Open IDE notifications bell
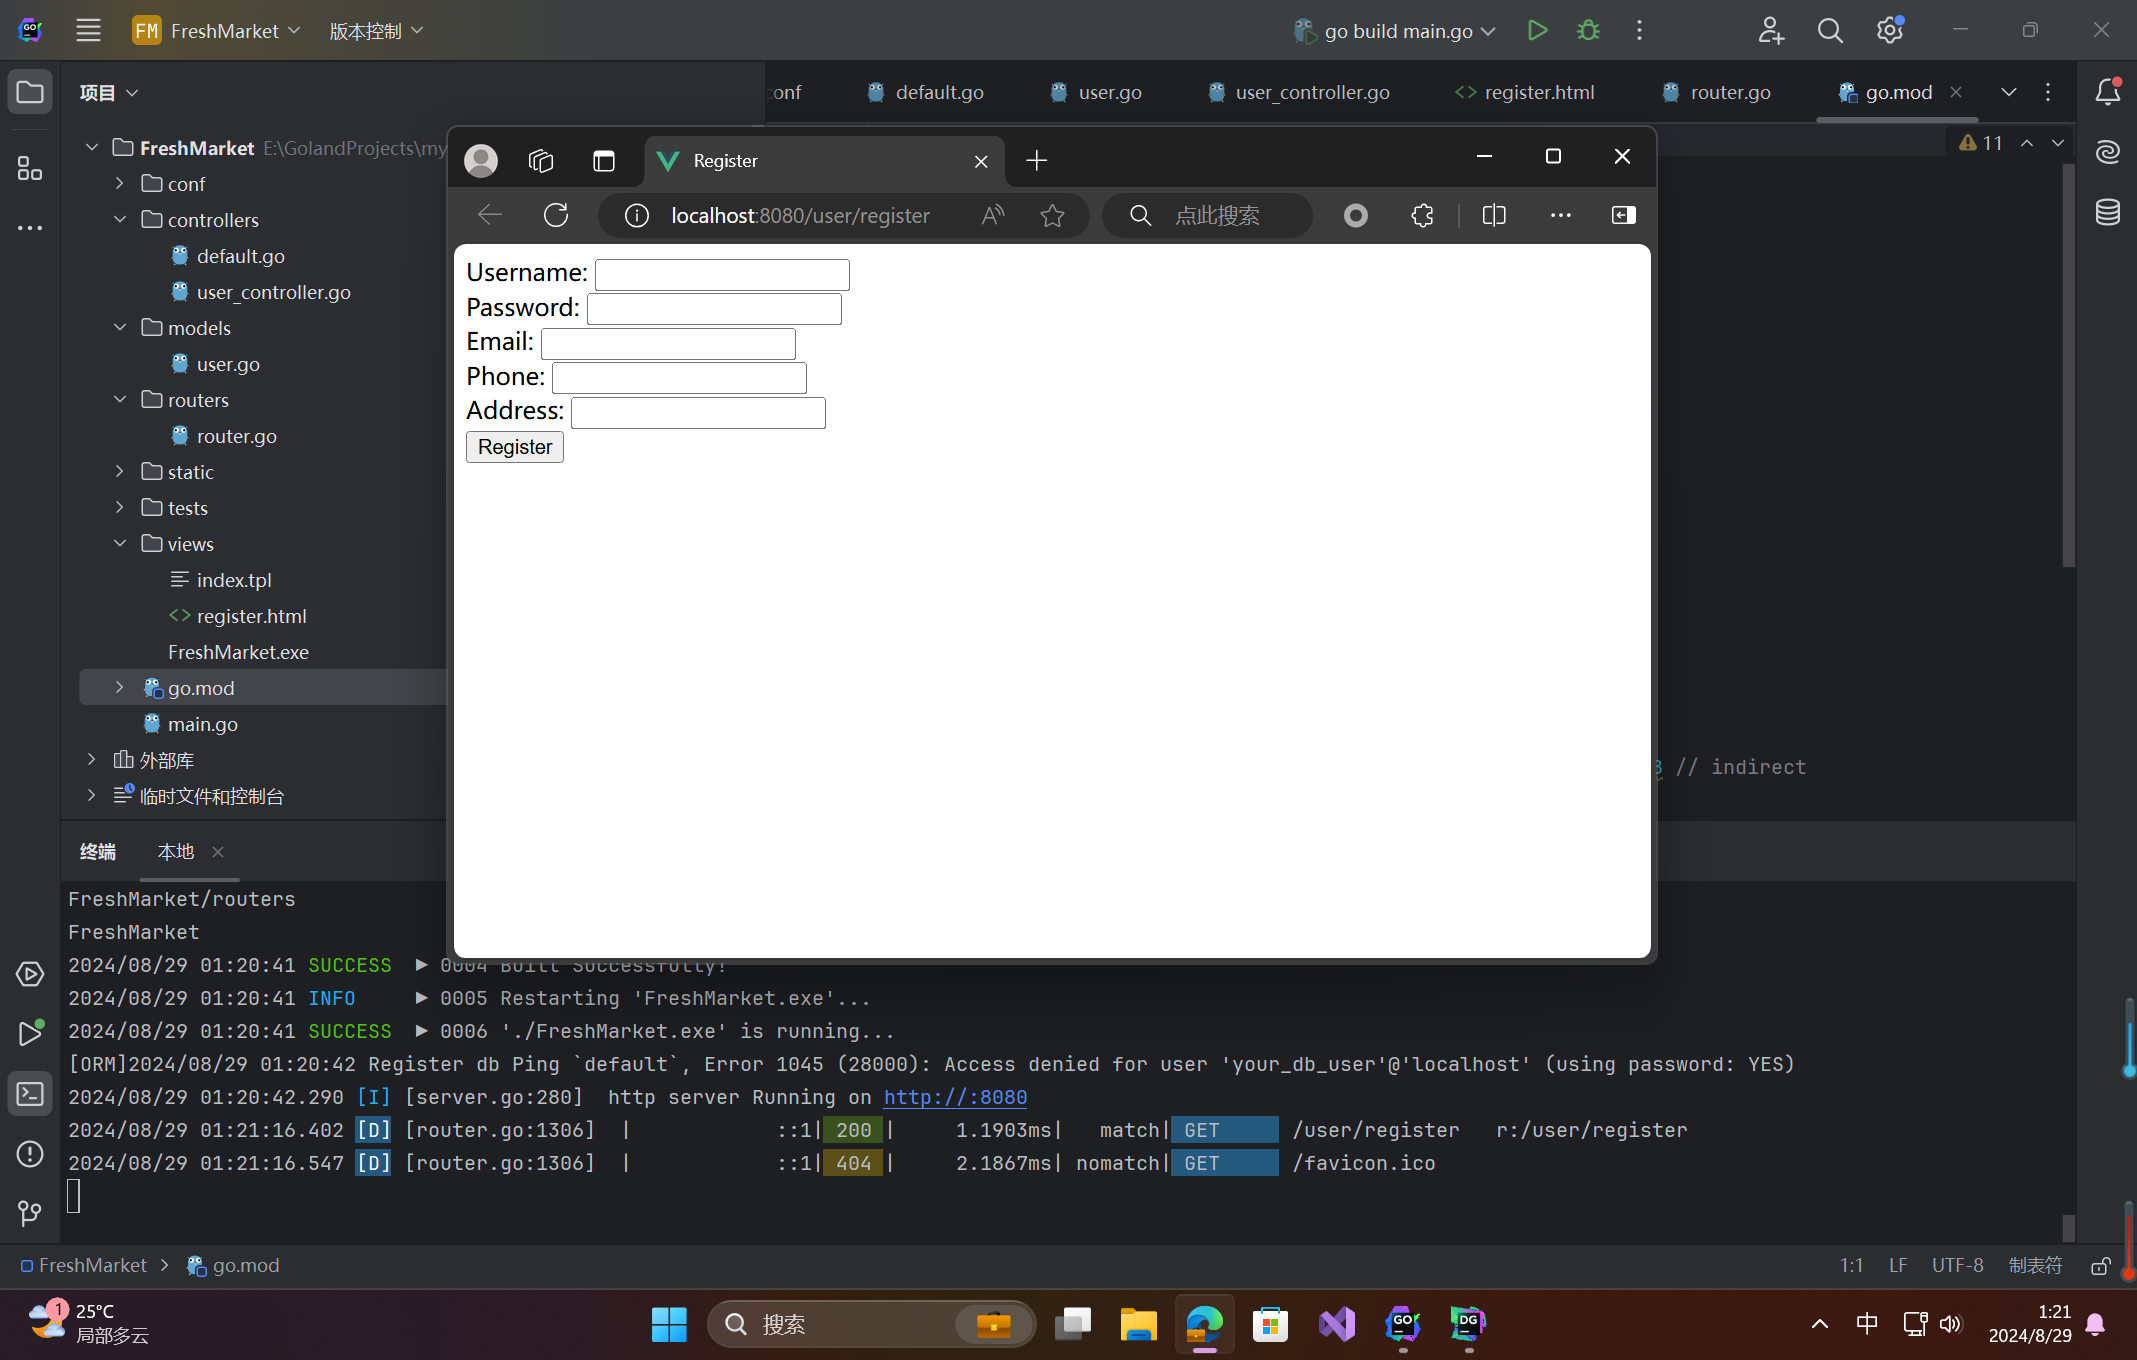This screenshot has width=2137, height=1360. click(x=2107, y=92)
